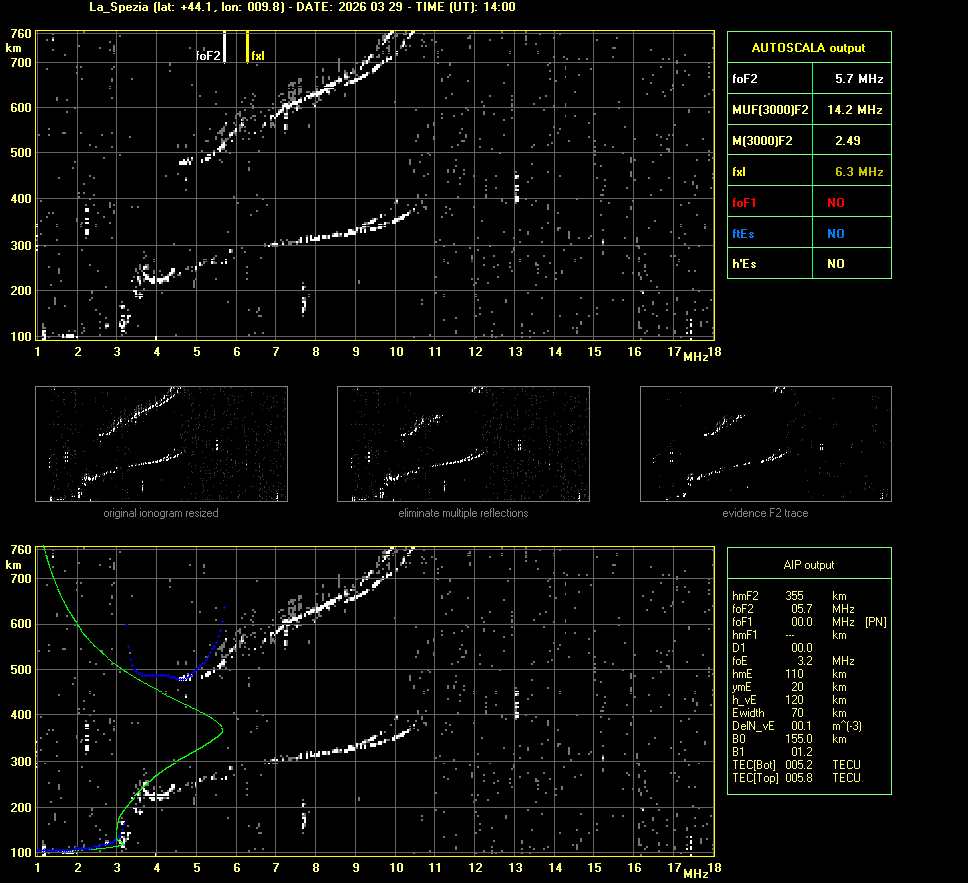Click the MUF(3000)F2 14.2 MHz value
Image resolution: width=968 pixels, height=883 pixels.
click(x=854, y=109)
